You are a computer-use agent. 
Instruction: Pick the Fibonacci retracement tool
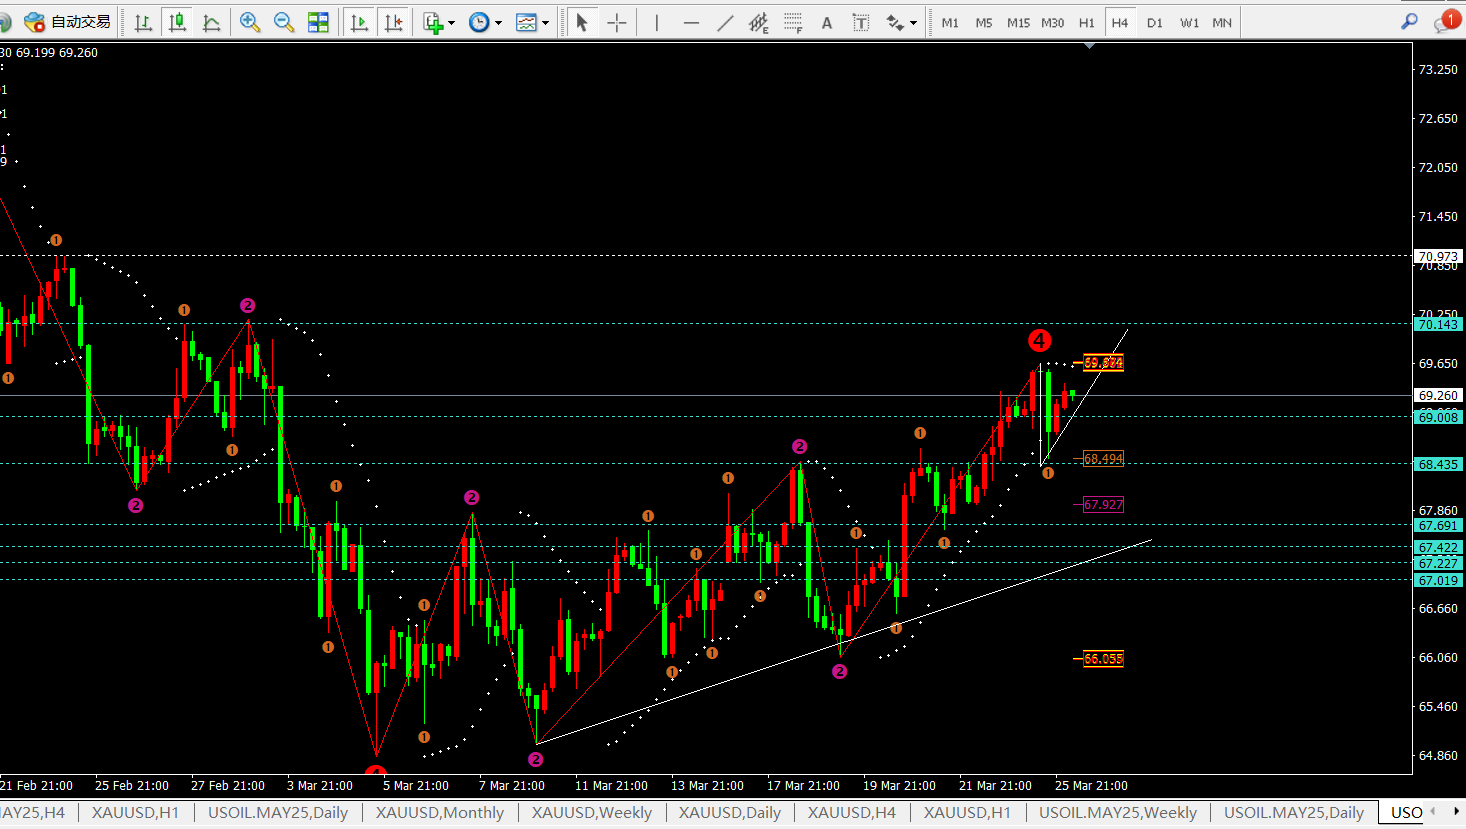(793, 22)
